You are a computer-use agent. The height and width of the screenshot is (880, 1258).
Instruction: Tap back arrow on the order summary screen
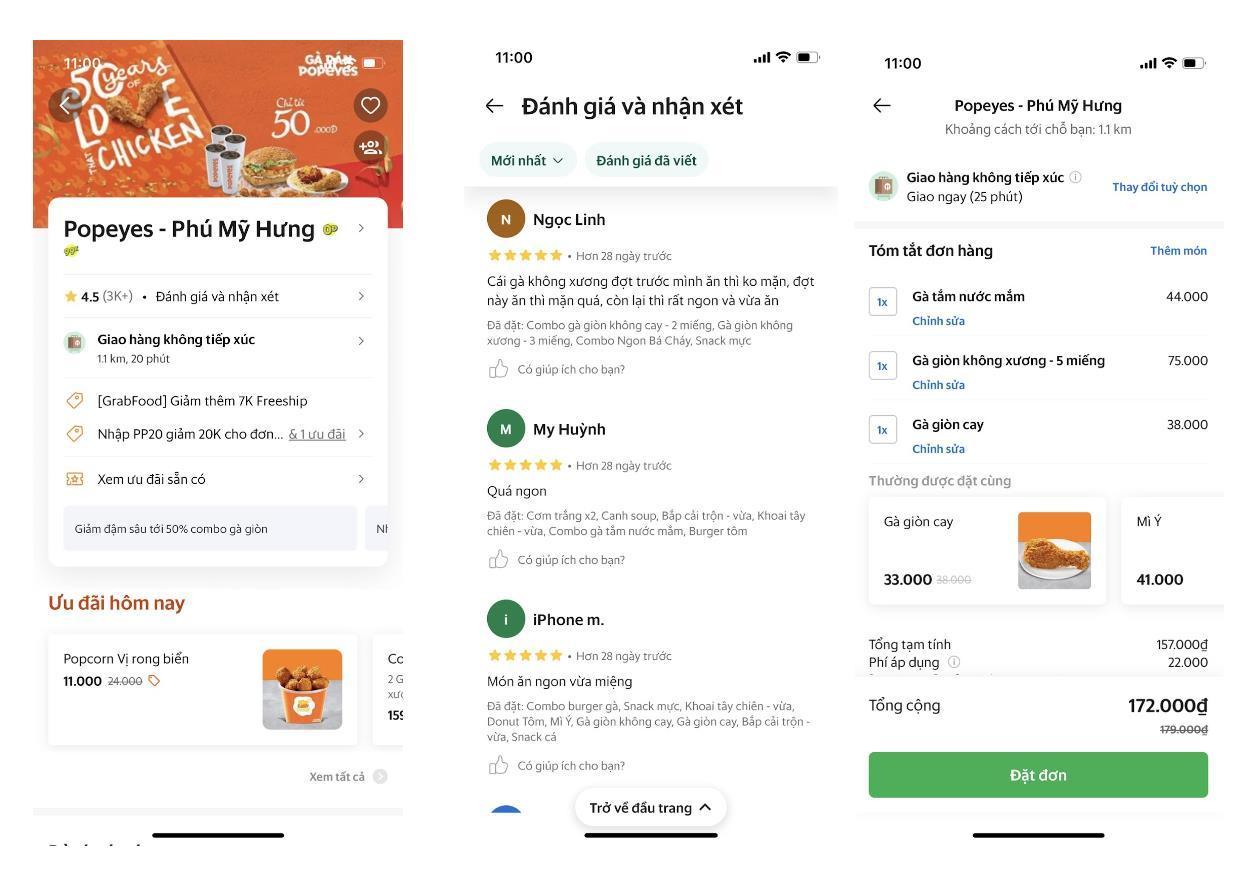(881, 105)
